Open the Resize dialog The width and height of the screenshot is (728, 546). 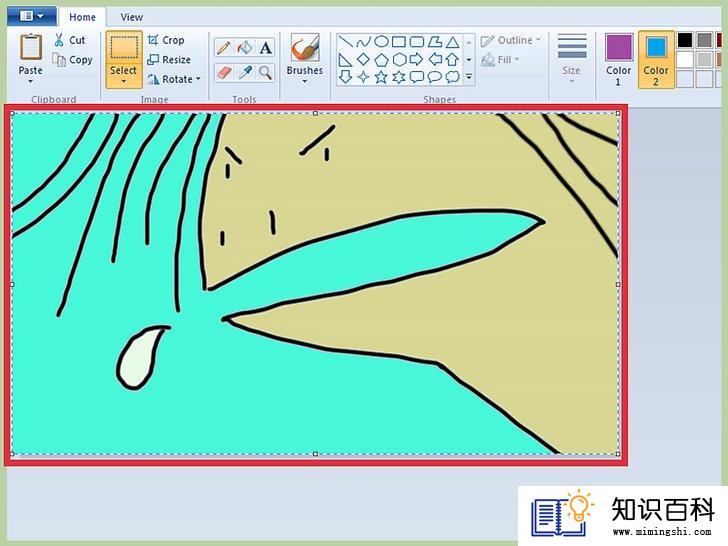pos(169,59)
